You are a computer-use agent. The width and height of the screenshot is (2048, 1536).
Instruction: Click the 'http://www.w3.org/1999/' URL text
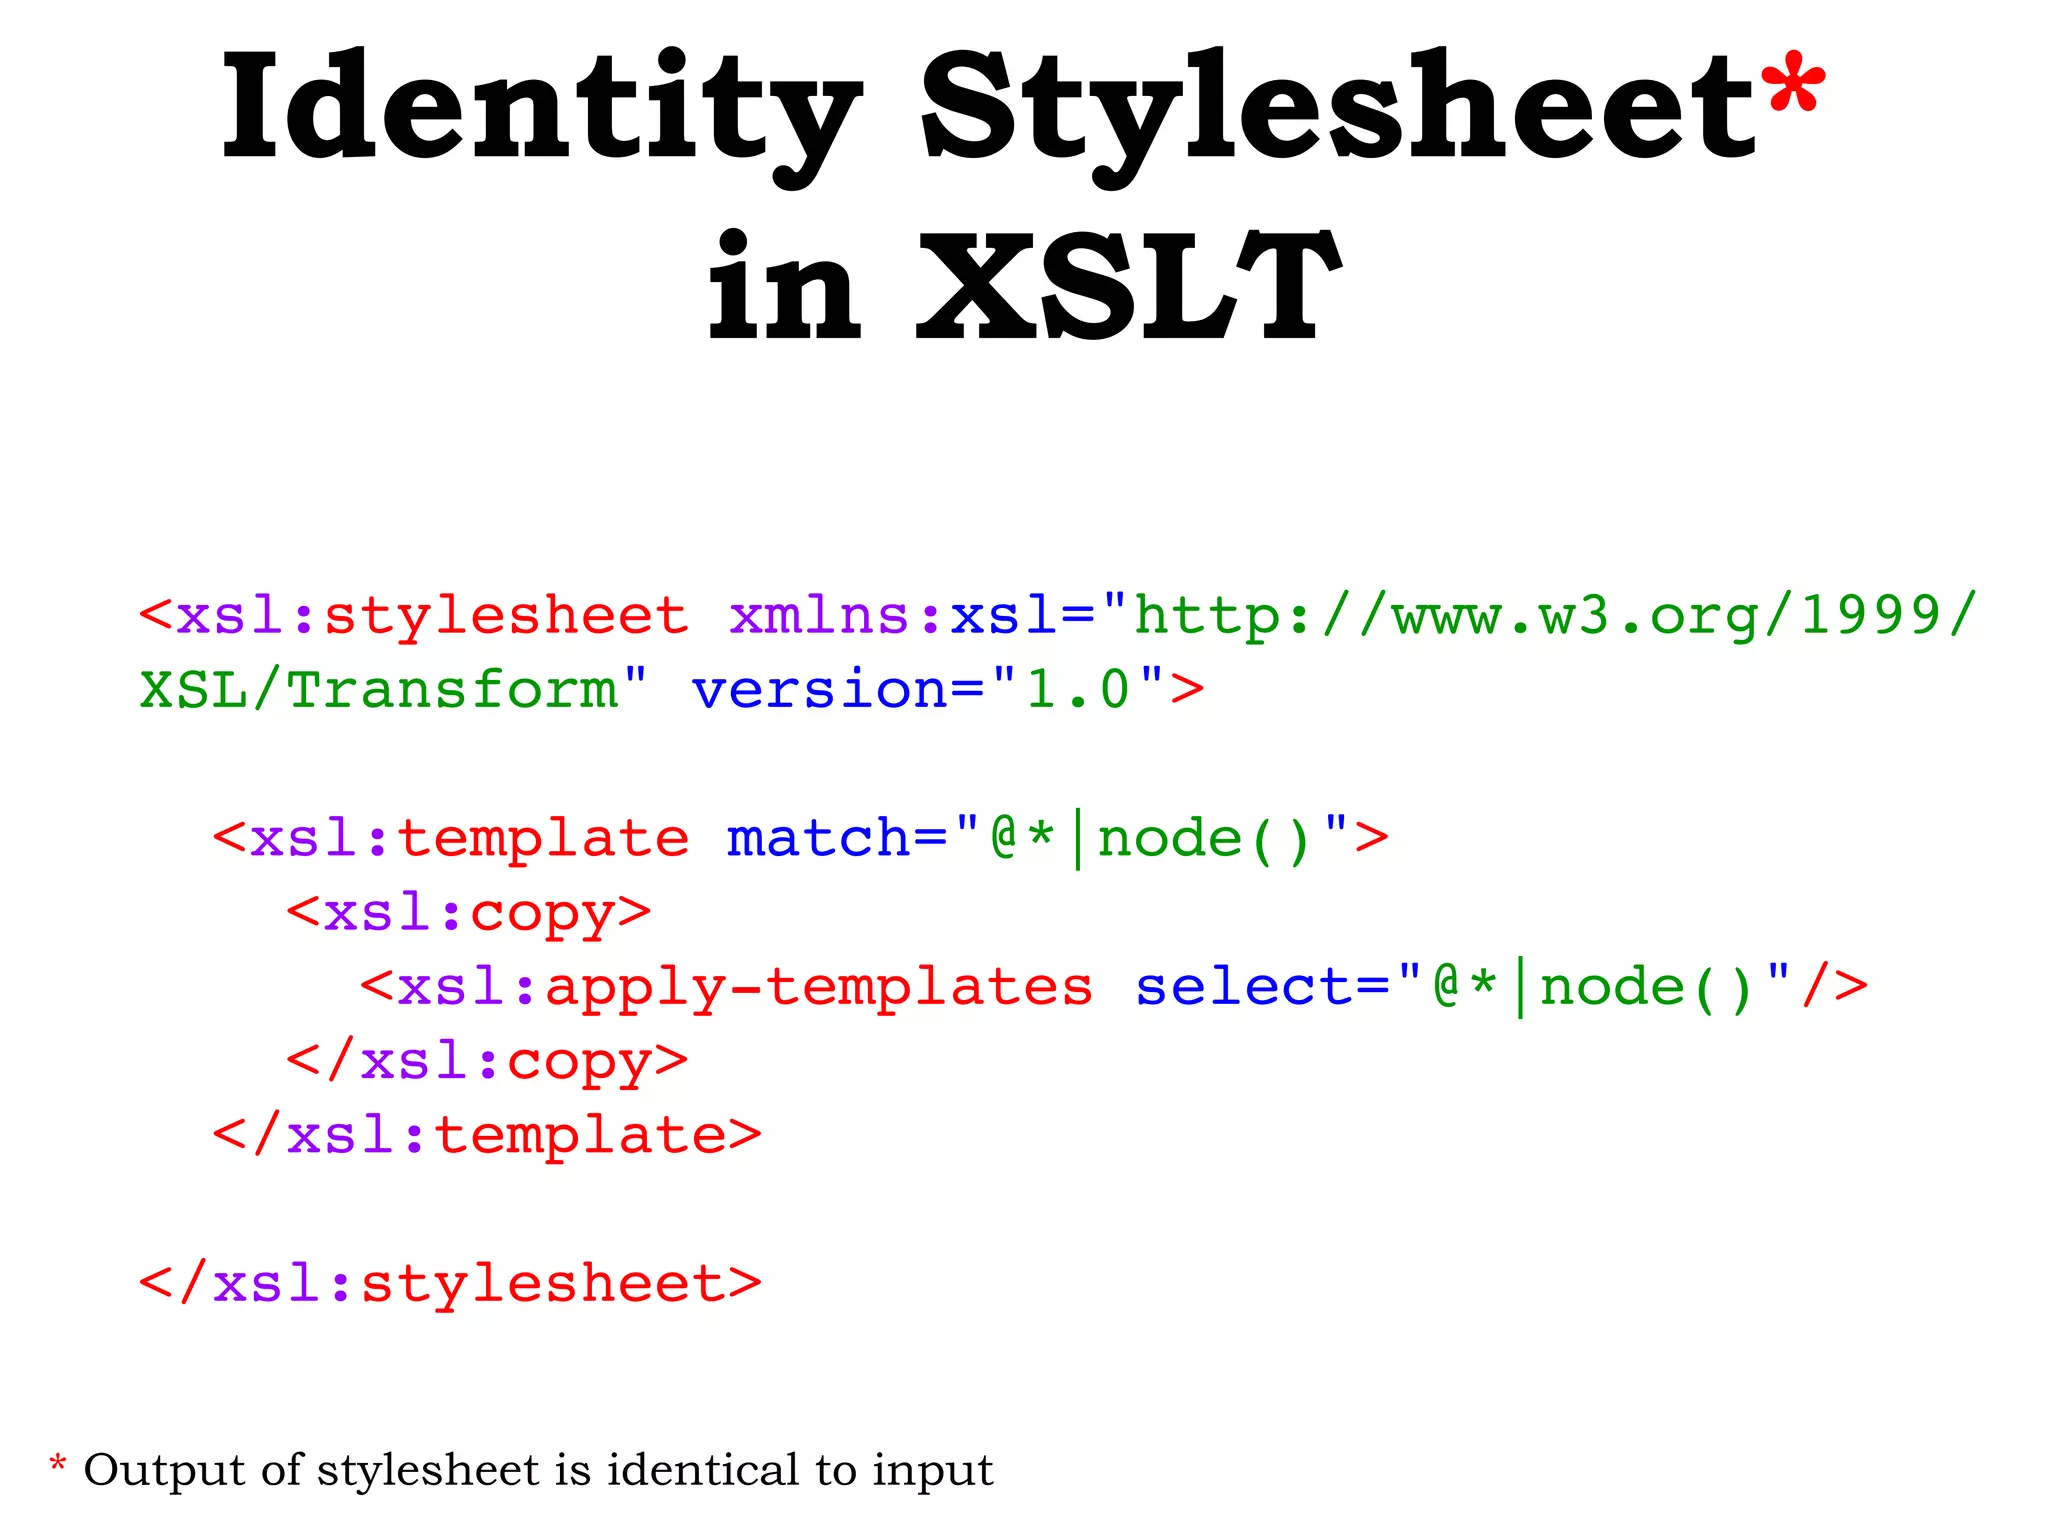pos(1555,617)
